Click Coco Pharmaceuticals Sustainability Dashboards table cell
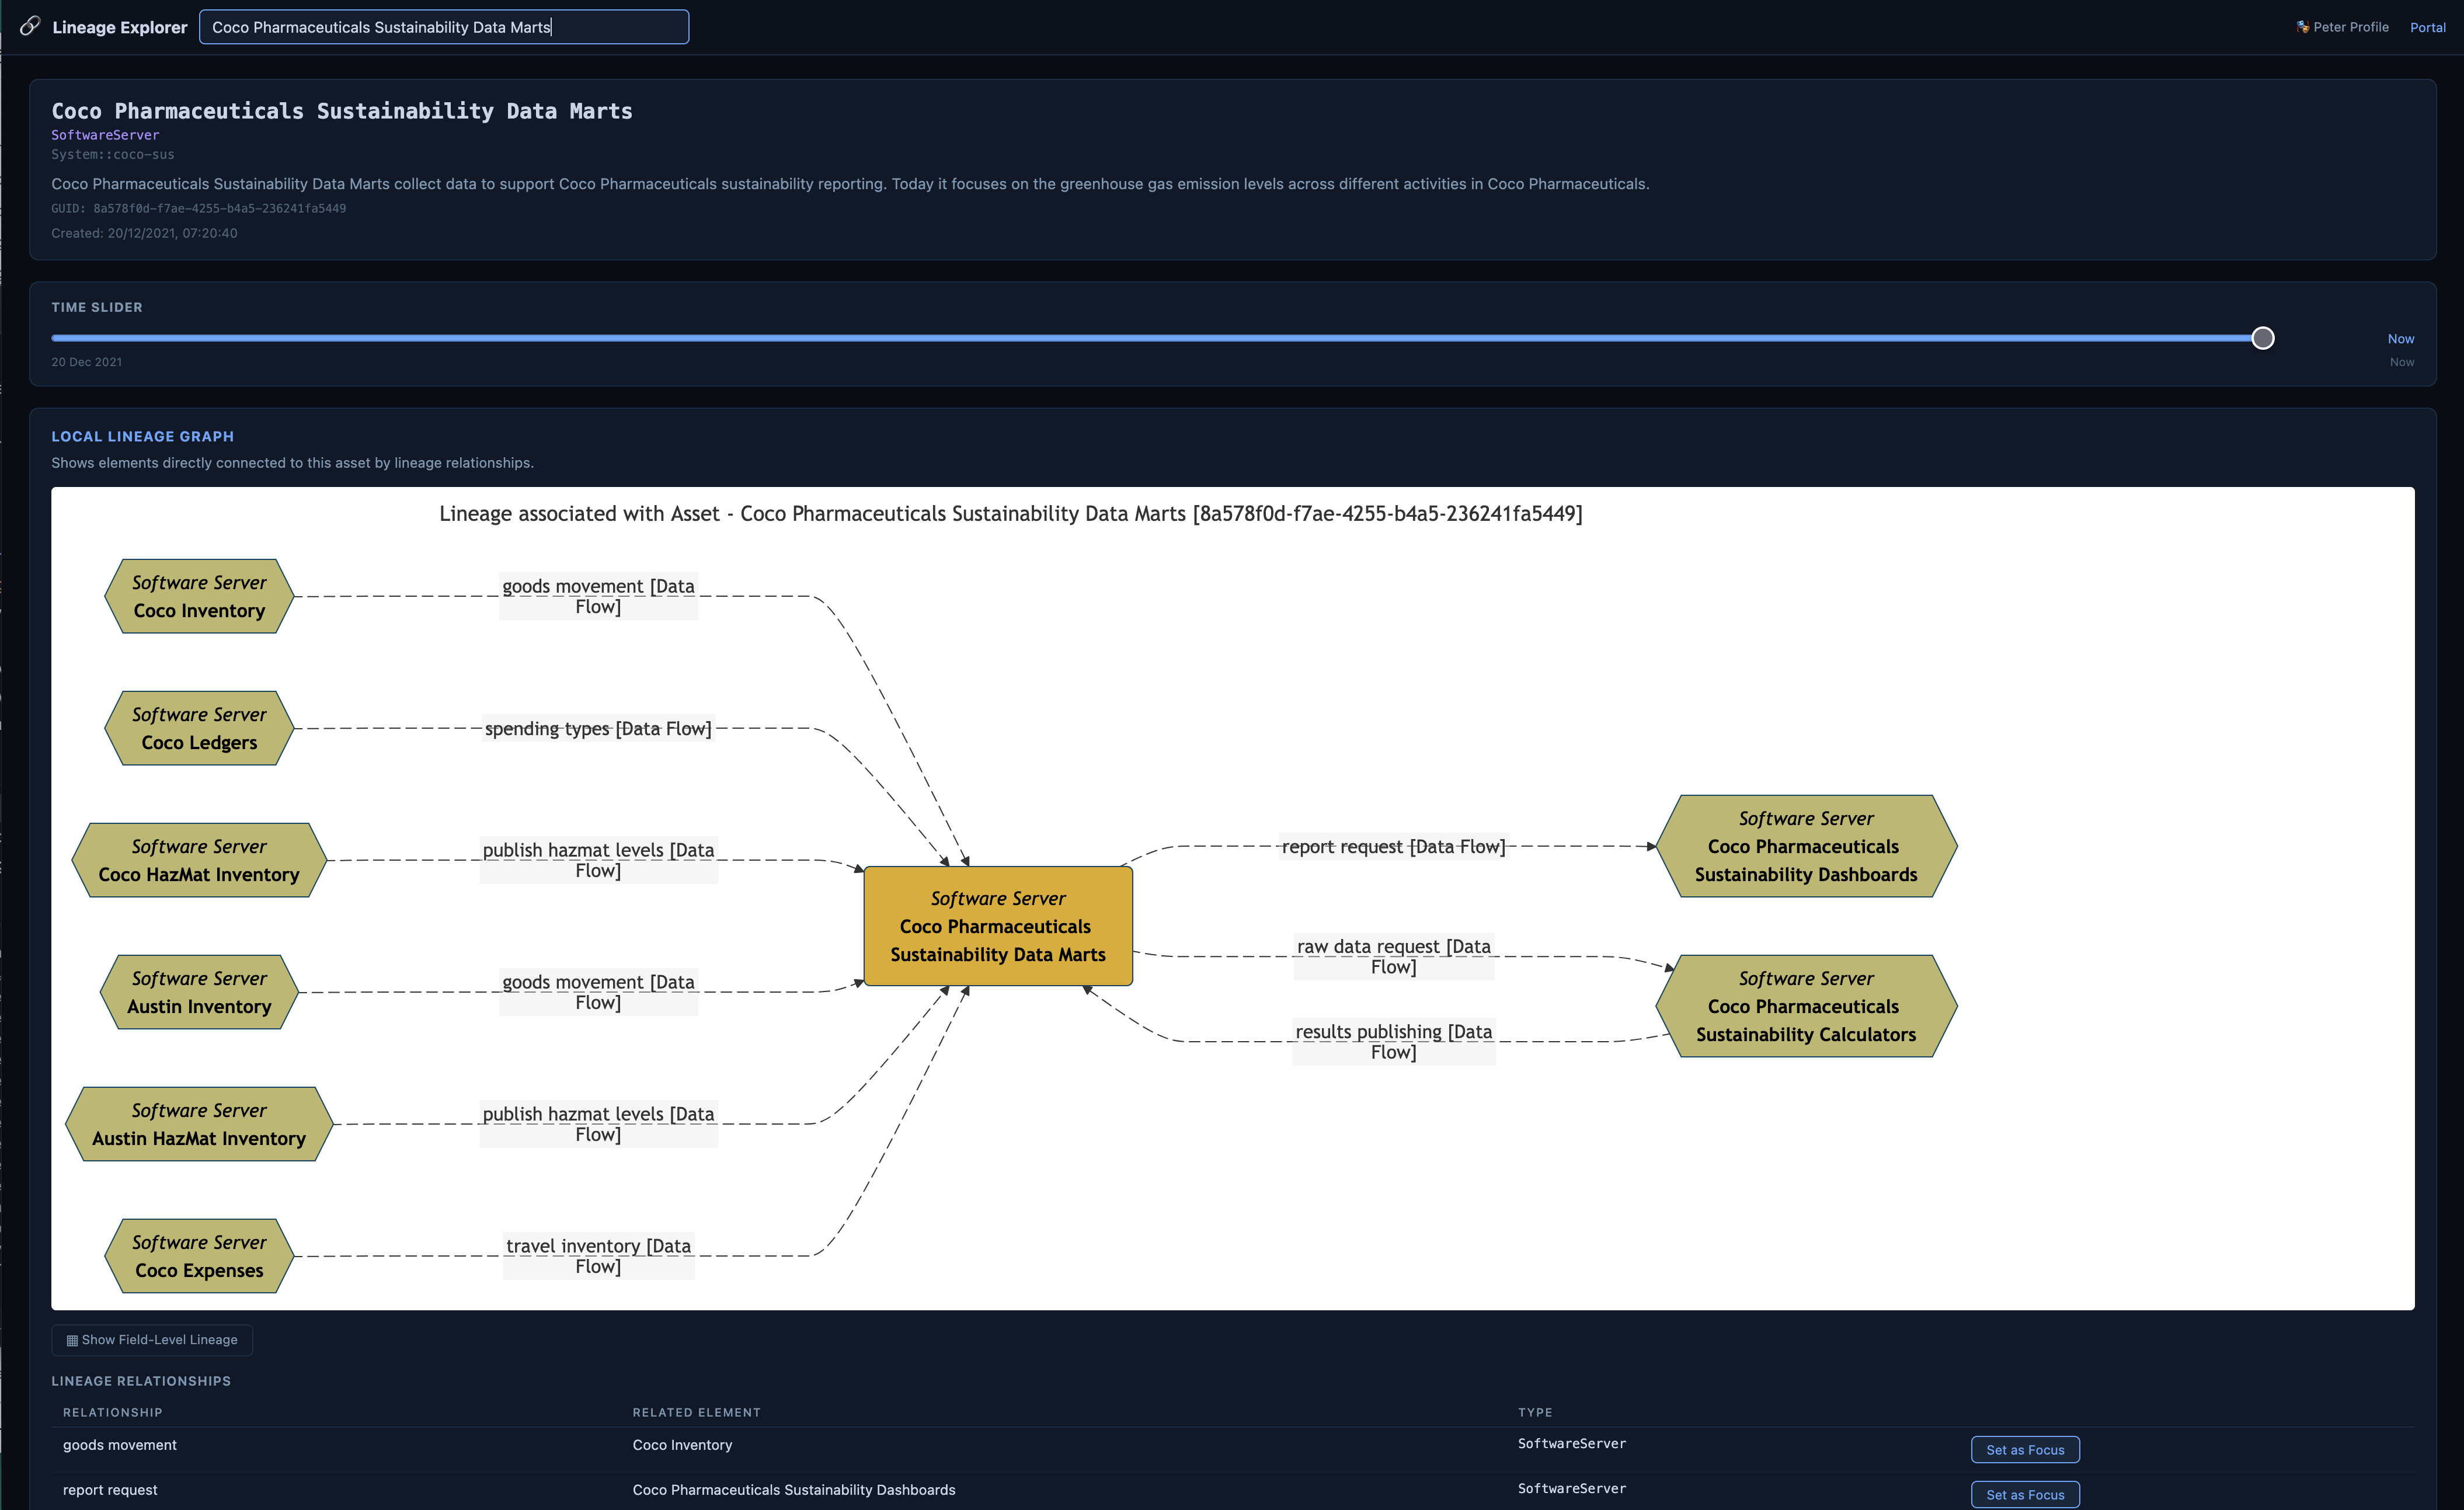 coord(794,1490)
